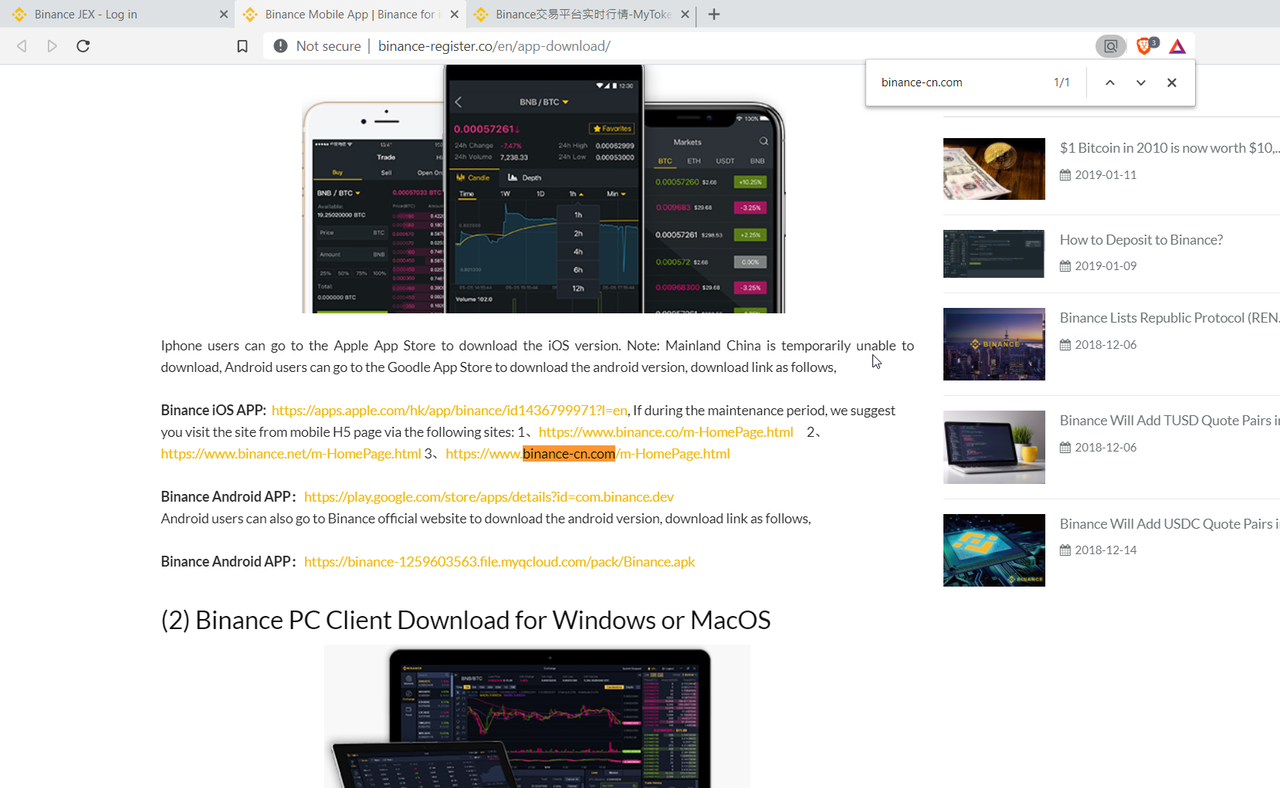The height and width of the screenshot is (788, 1280).
Task: Close the Binance Mobile App tab
Action: click(455, 15)
